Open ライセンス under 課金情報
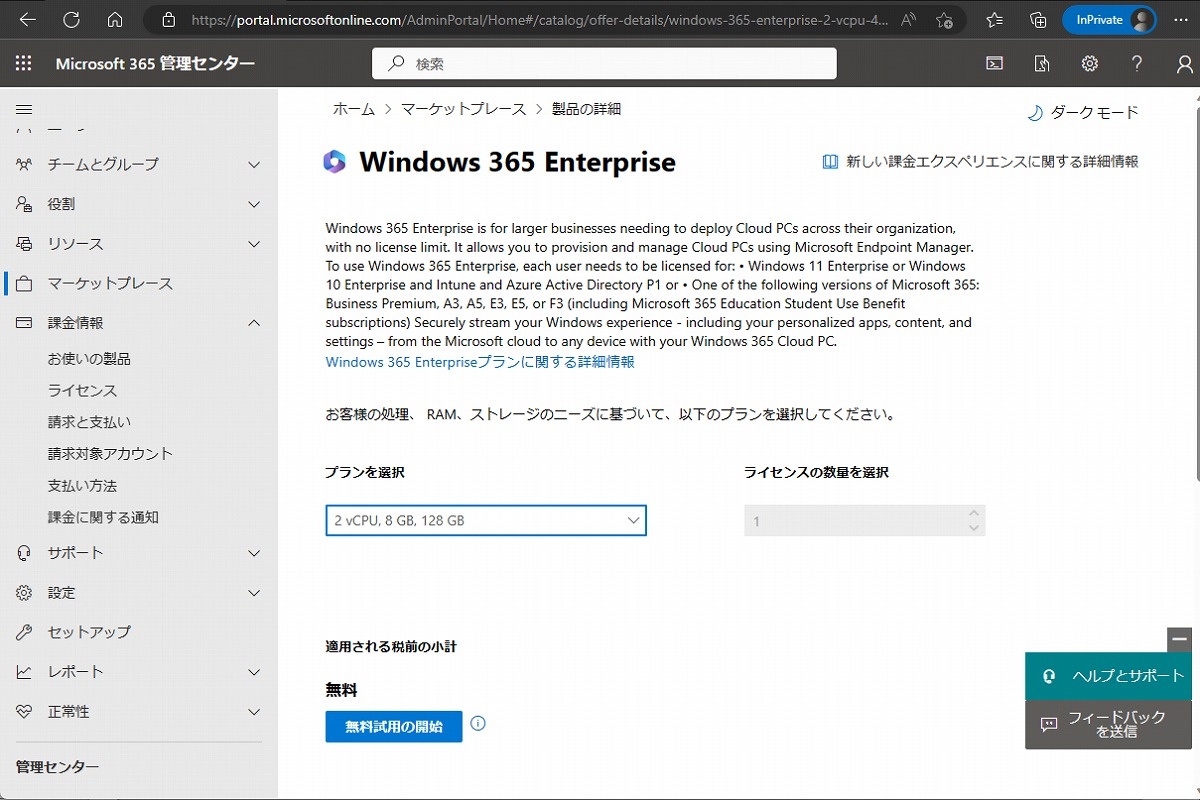This screenshot has height=800, width=1200. pyautogui.click(x=82, y=390)
